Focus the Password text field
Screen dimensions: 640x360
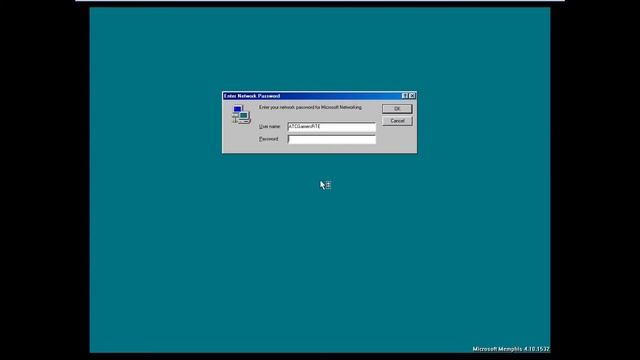coord(331,139)
